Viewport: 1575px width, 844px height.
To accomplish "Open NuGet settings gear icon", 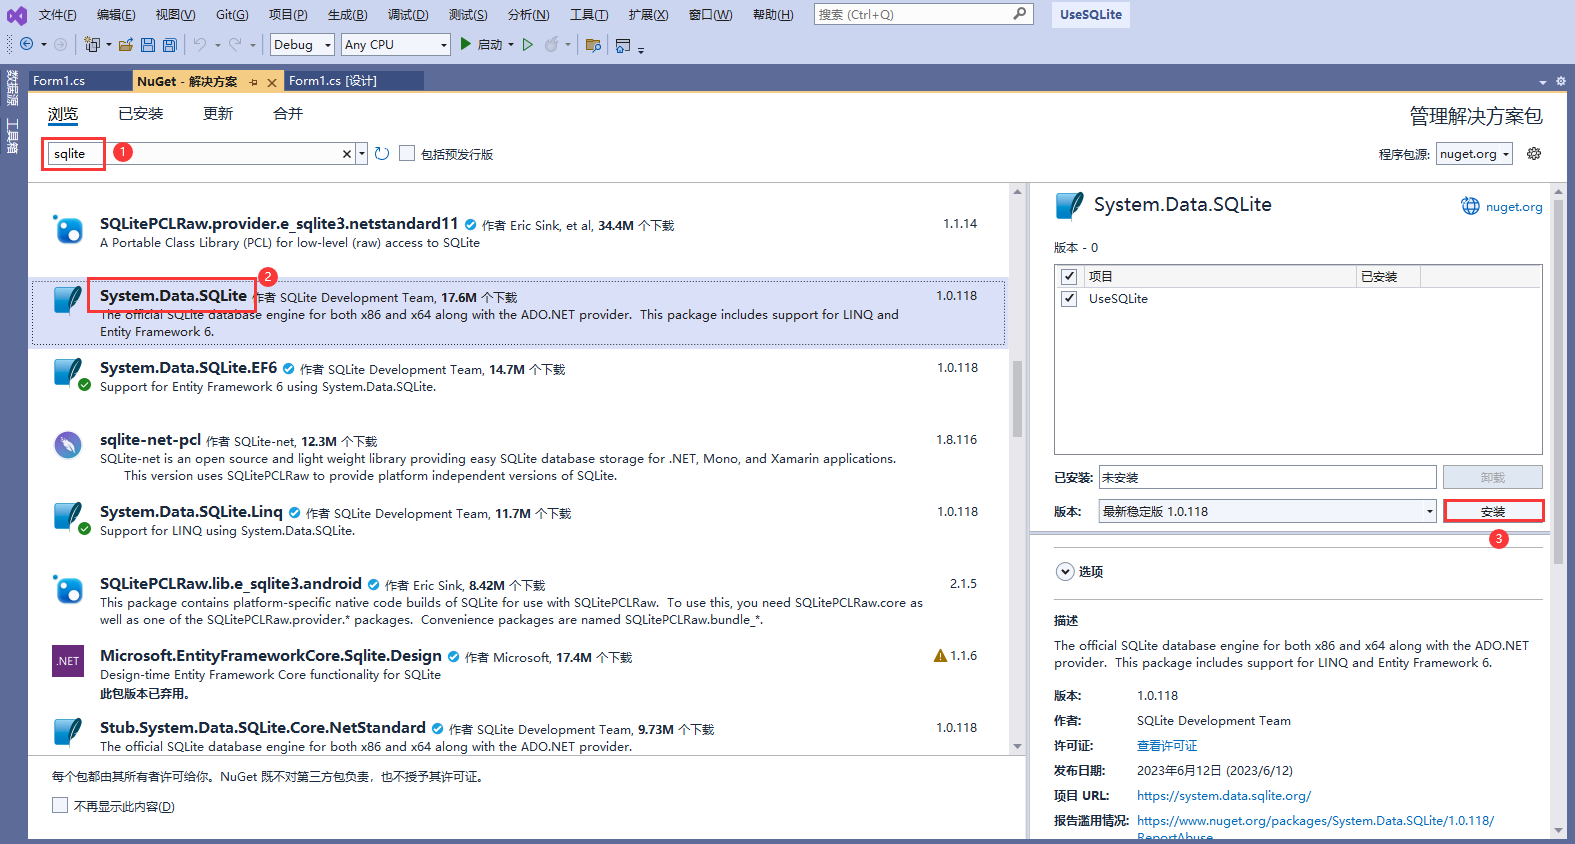I will 1534,153.
